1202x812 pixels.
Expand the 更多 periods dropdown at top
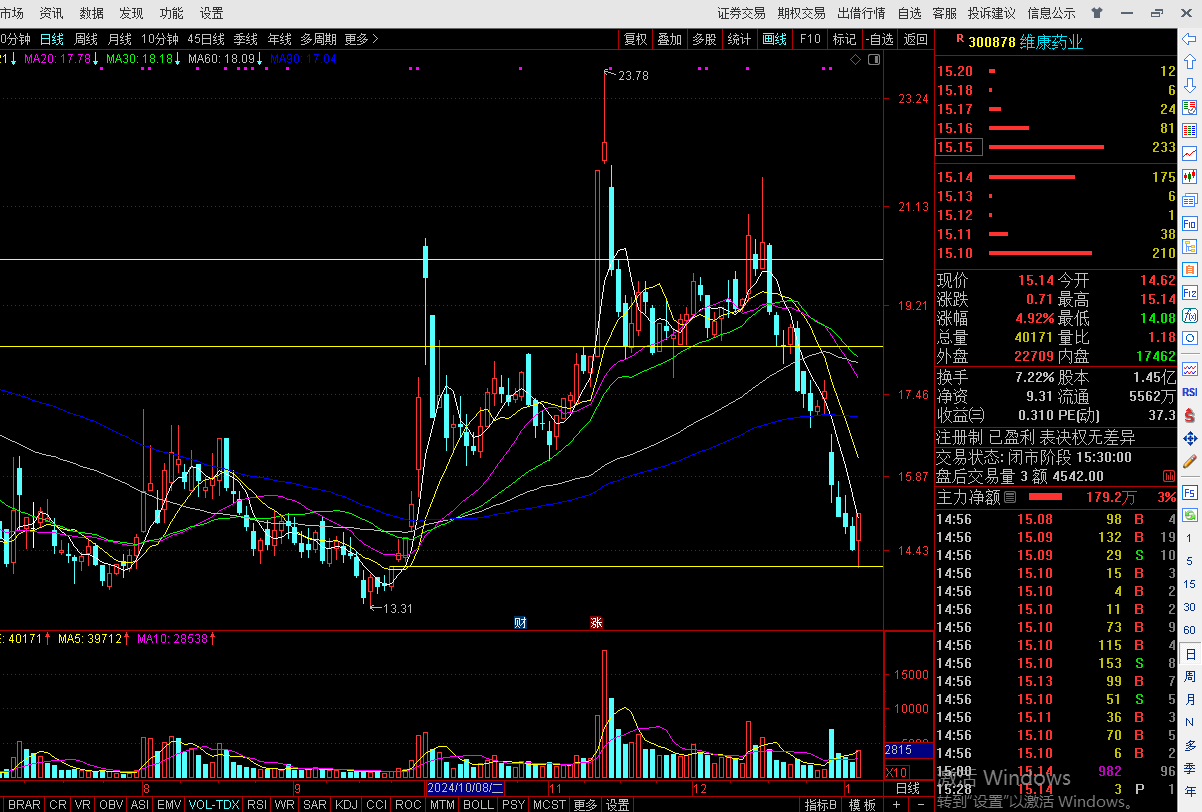coord(361,39)
